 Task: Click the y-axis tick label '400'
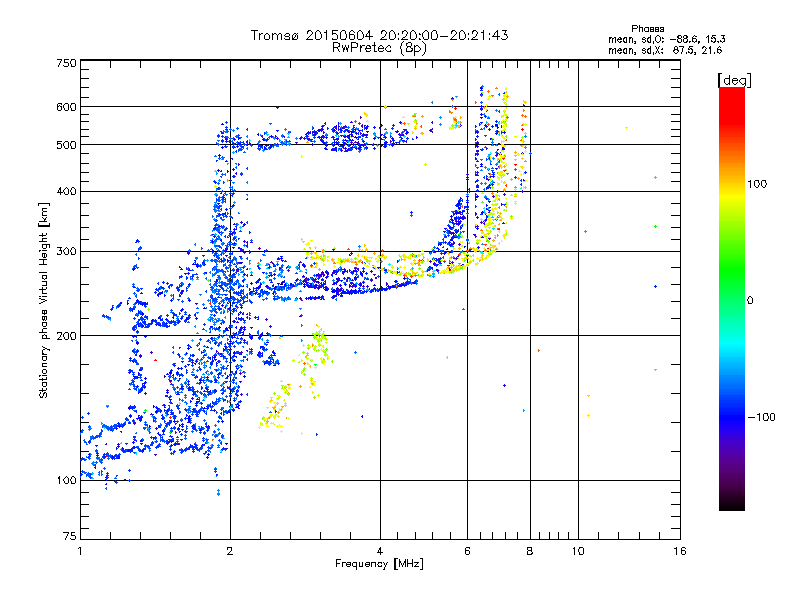[66, 192]
